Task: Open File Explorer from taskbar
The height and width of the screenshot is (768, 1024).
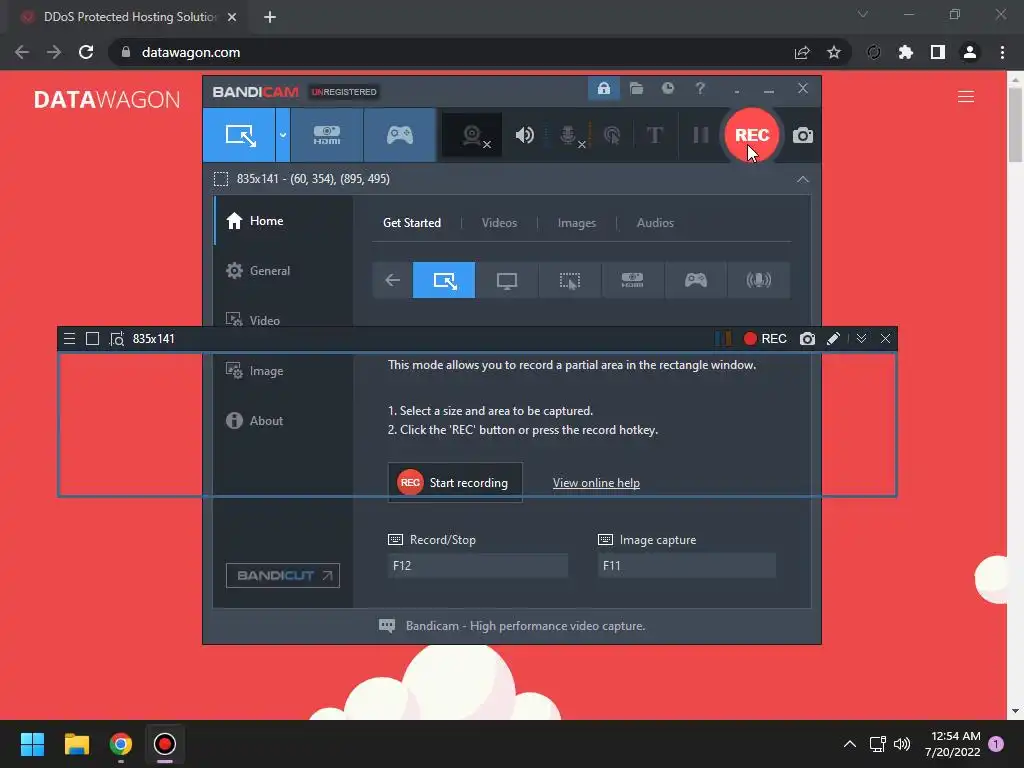Action: (x=76, y=744)
